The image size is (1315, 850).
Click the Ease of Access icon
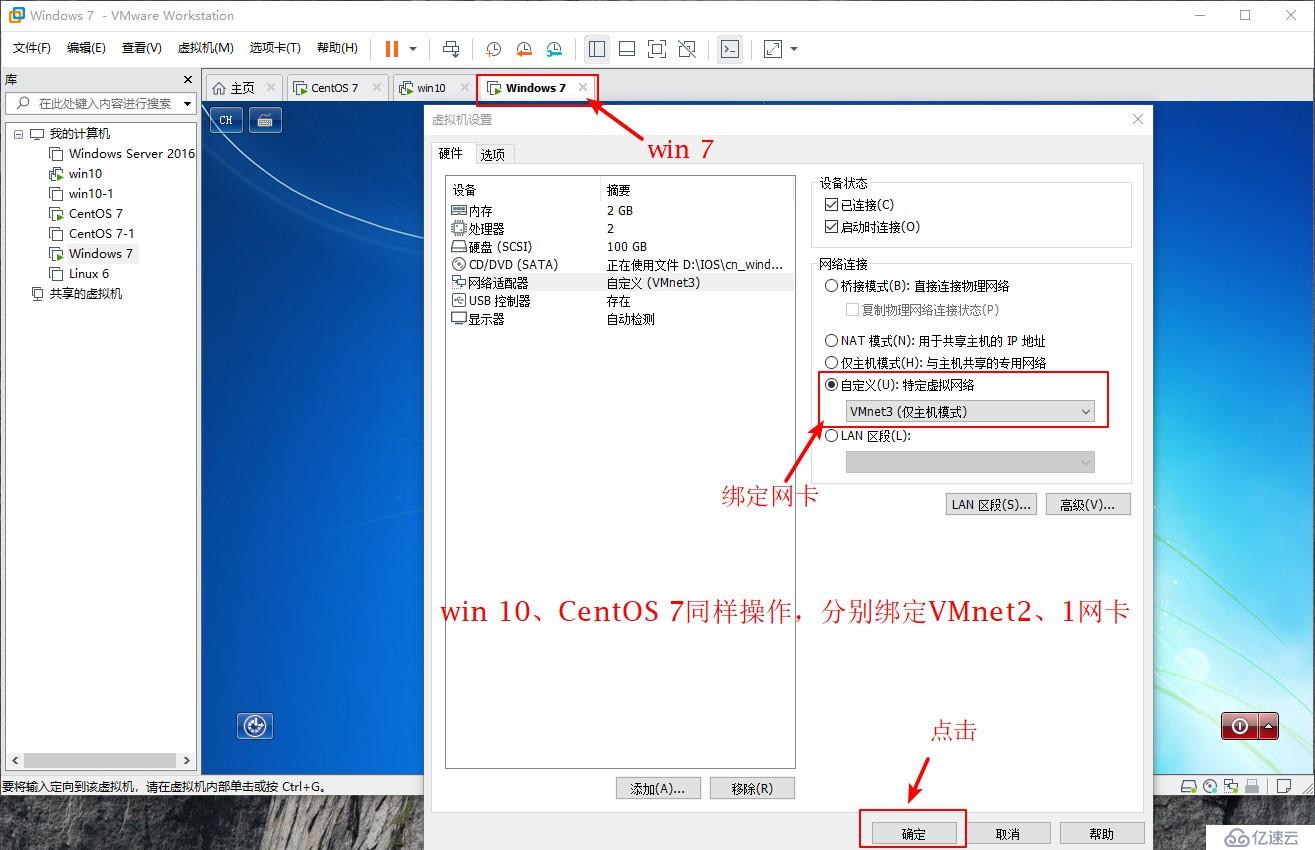point(255,726)
